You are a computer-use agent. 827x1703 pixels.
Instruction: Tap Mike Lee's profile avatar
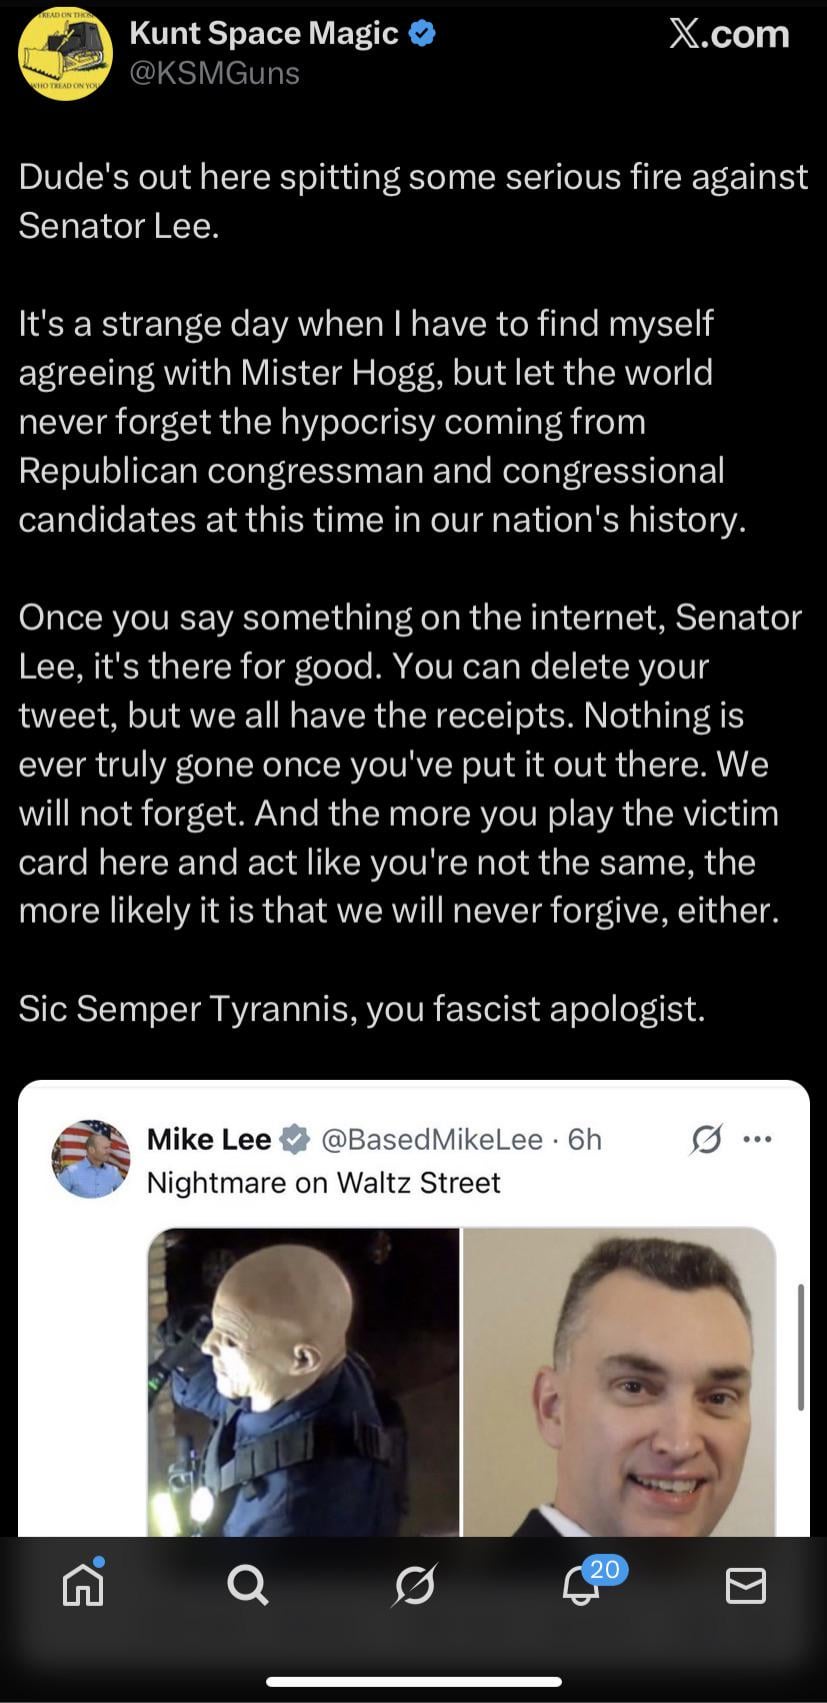tap(91, 1158)
